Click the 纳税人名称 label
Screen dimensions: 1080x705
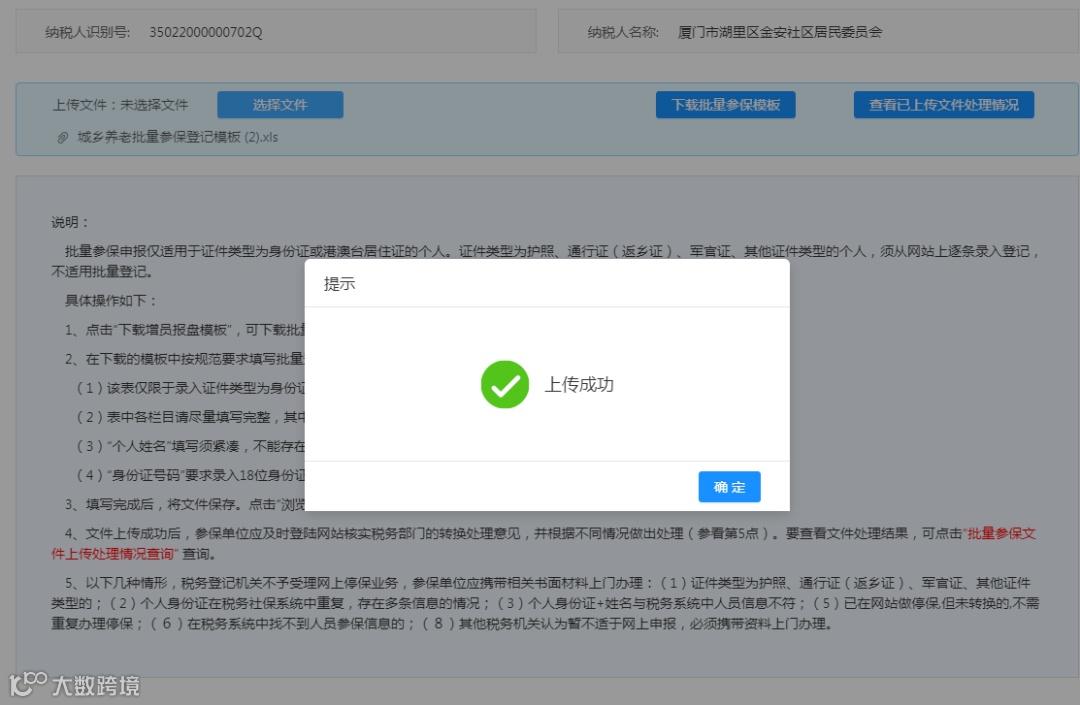pos(623,32)
